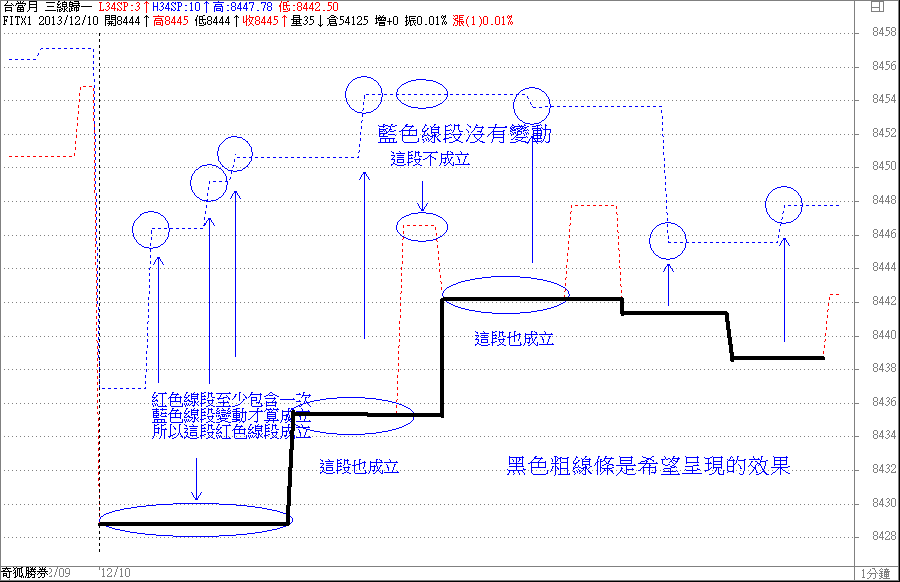900x582 pixels.
Task: Click the red 漲(1)0.01% value
Action: tap(483, 20)
